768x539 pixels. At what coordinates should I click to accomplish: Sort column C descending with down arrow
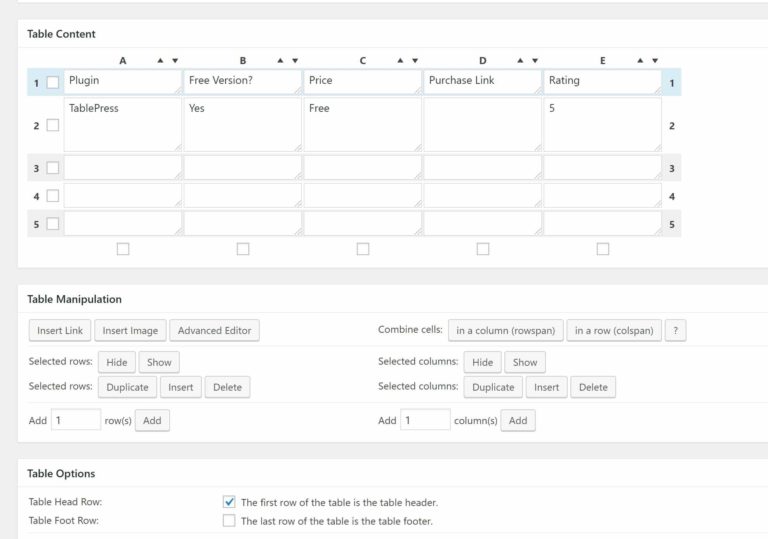pos(415,61)
